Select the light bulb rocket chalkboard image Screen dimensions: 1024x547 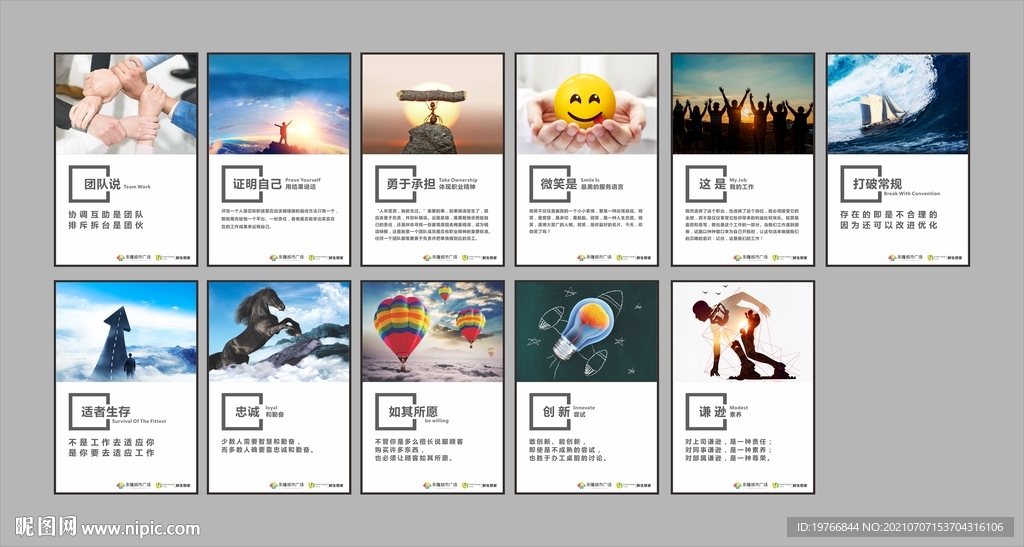pyautogui.click(x=586, y=332)
